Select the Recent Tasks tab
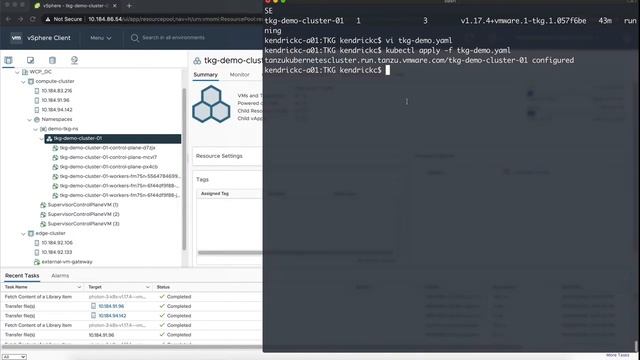This screenshot has height=360, width=640. [x=22, y=276]
